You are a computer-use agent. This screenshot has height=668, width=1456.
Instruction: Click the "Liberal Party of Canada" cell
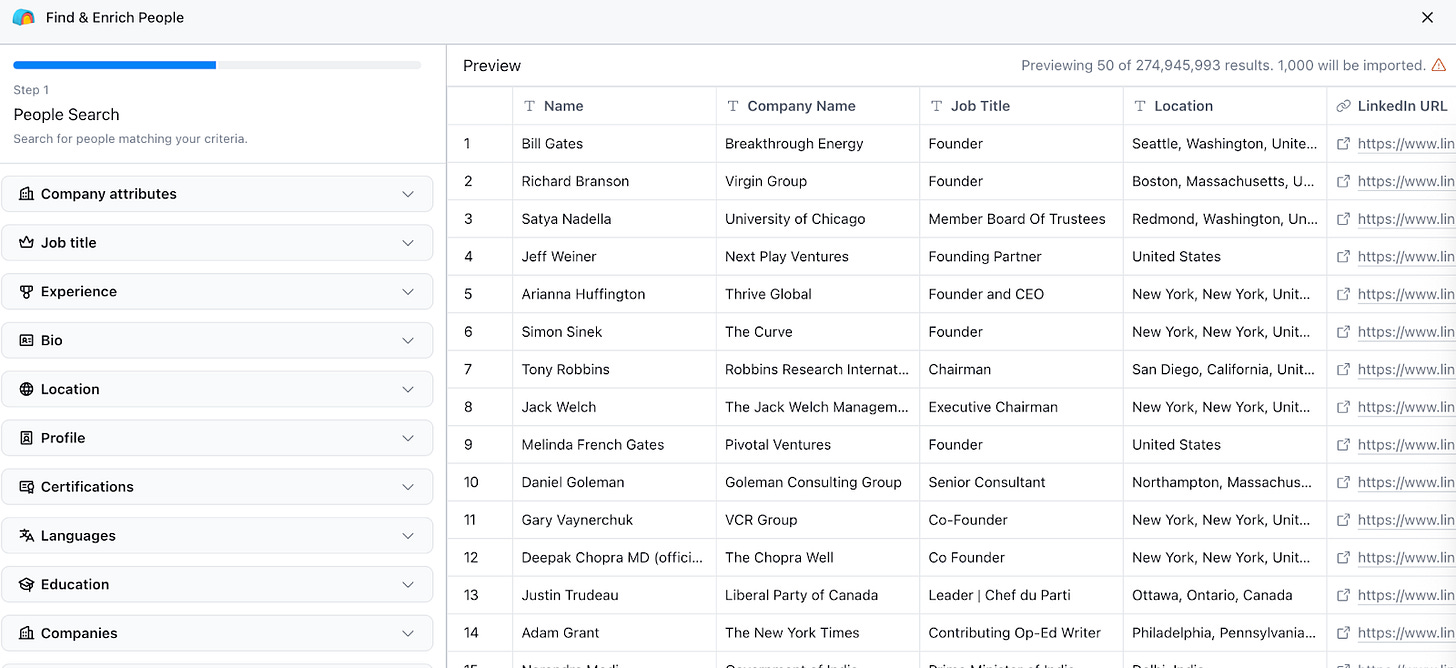pos(818,595)
